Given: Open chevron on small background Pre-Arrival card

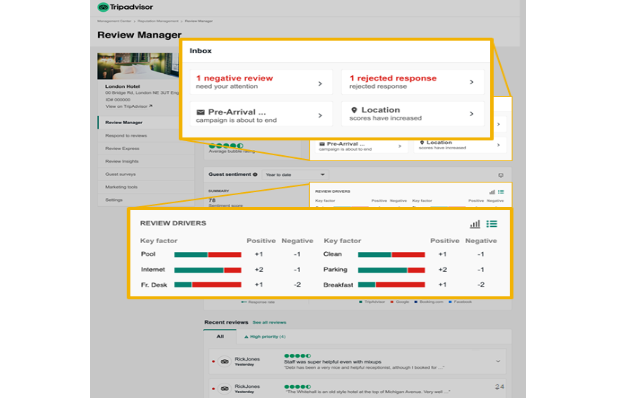Looking at the screenshot, I should pos(400,146).
